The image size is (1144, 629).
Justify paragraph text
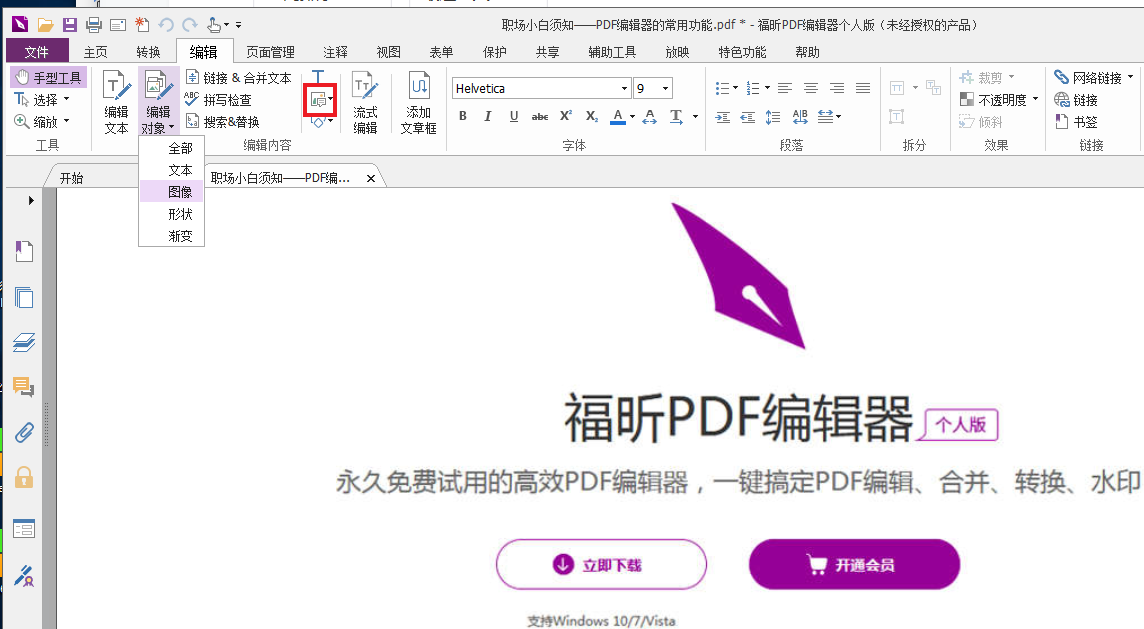tap(863, 88)
